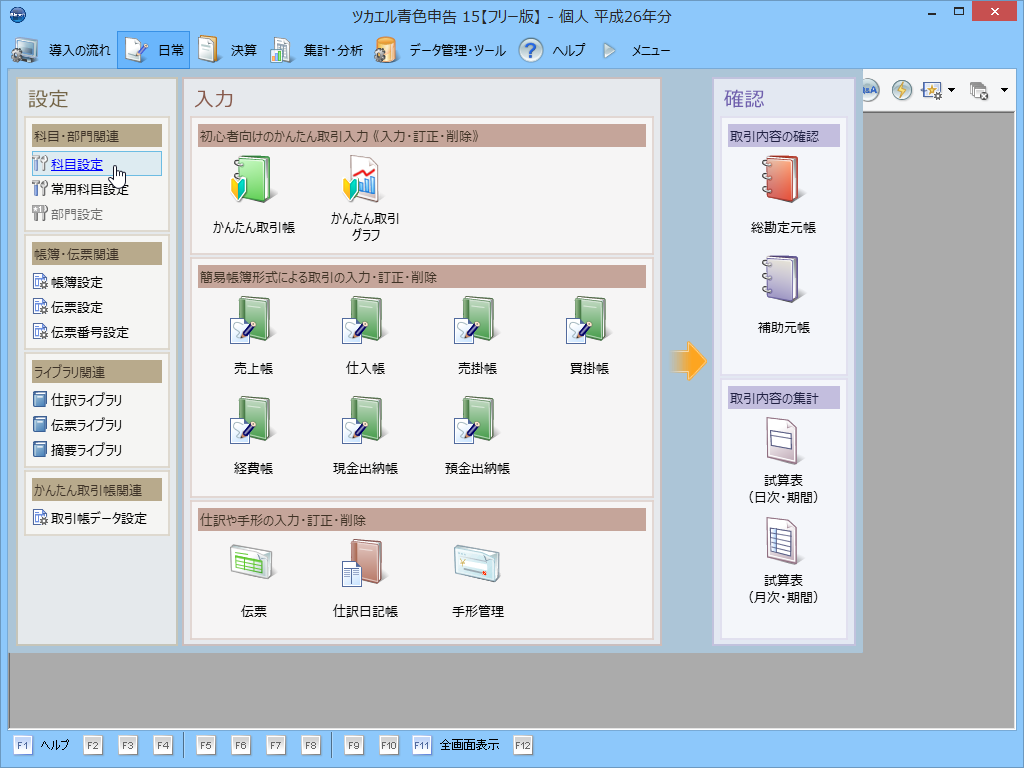Click the F5 function key button

[x=206, y=745]
